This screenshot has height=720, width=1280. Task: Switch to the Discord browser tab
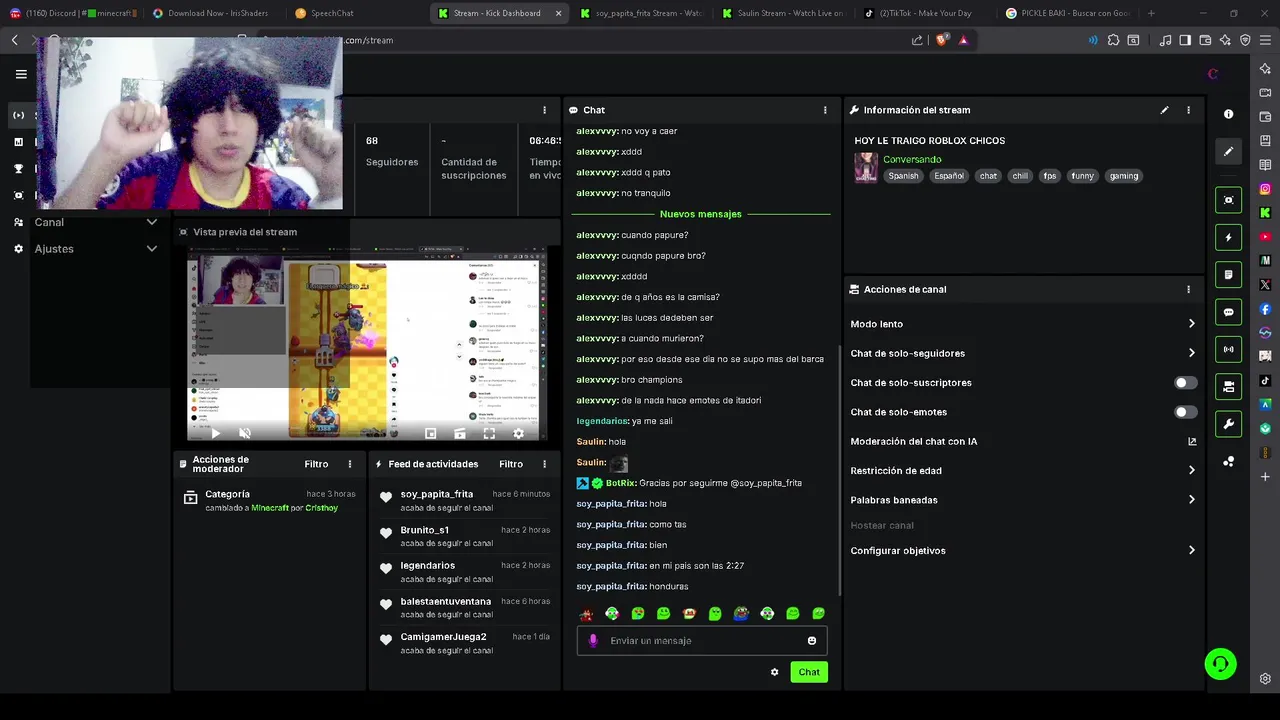[72, 13]
